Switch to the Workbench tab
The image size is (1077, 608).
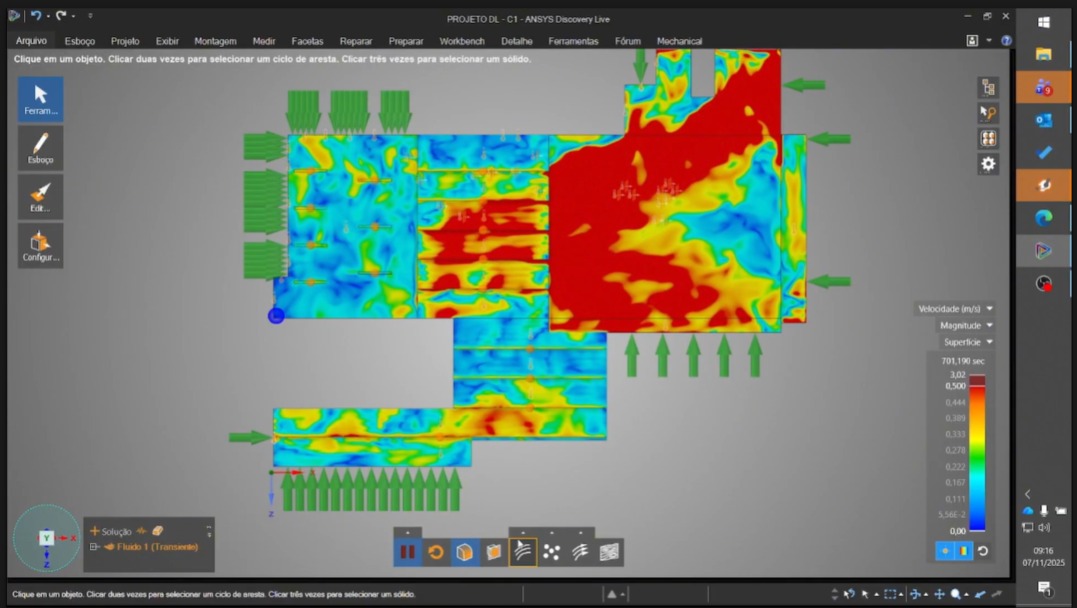[462, 41]
